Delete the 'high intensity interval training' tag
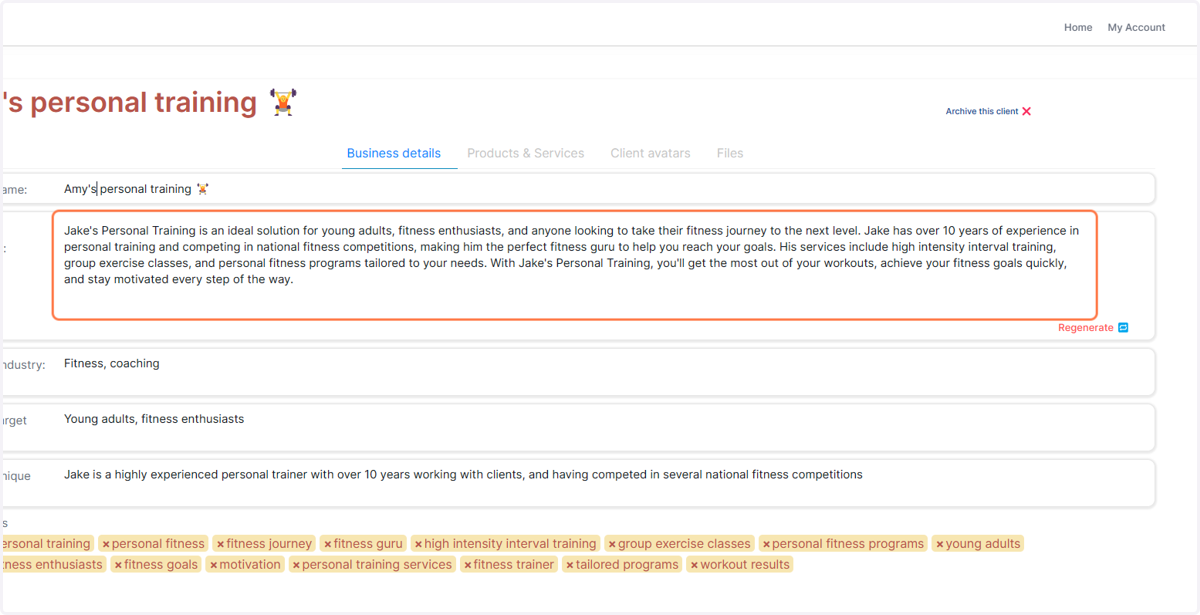Viewport: 1200px width, 615px height. point(418,544)
